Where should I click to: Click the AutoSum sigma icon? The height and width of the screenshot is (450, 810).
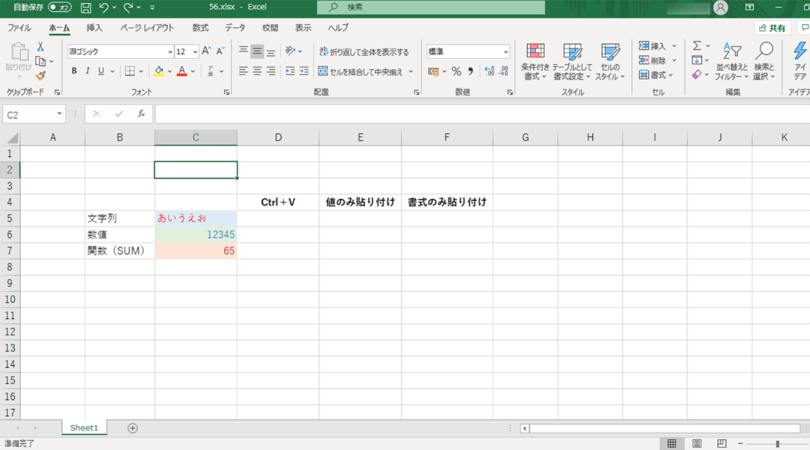pos(697,46)
